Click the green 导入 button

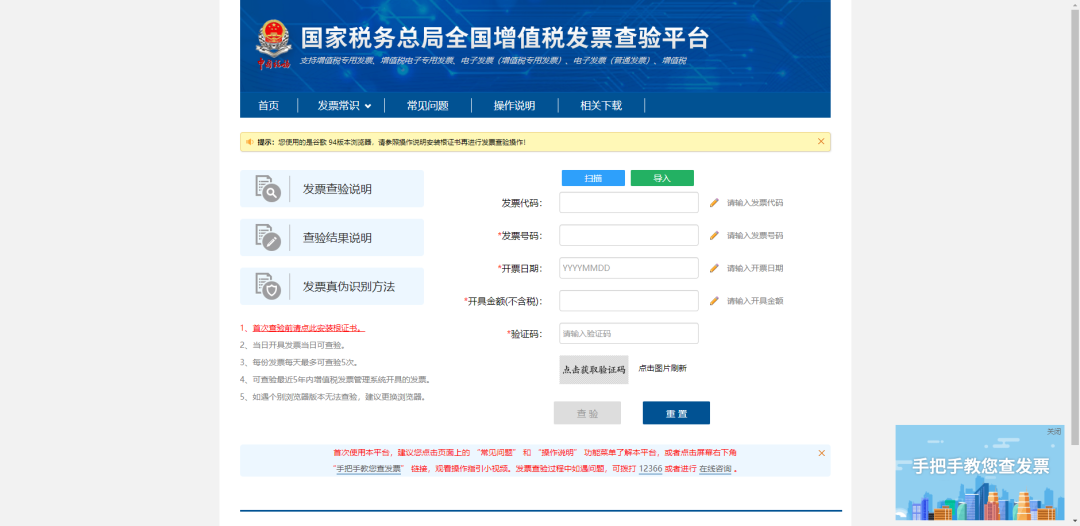[x=662, y=178]
